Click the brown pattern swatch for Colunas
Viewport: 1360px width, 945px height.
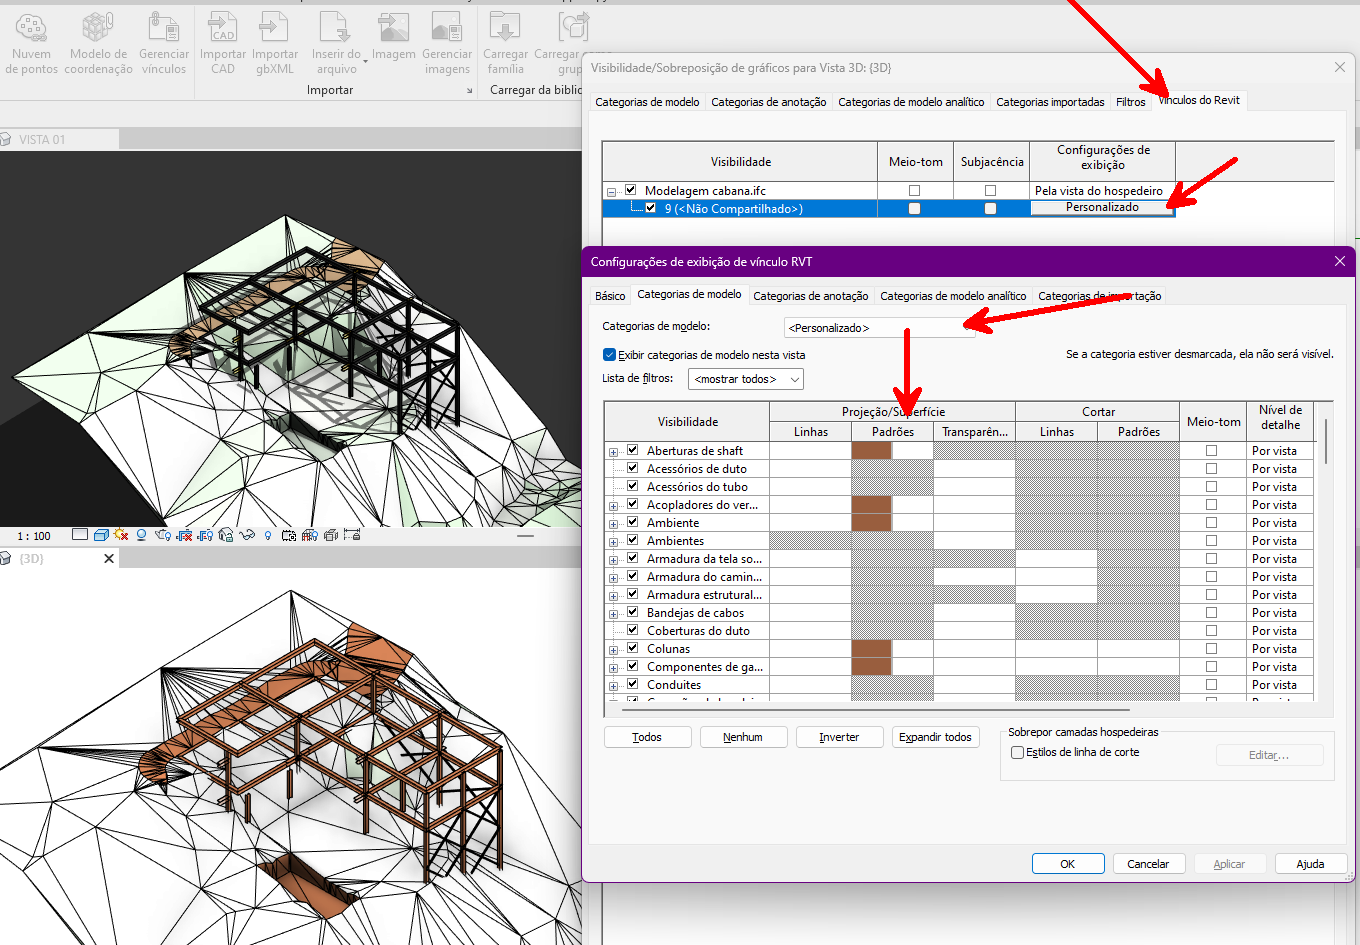point(871,648)
